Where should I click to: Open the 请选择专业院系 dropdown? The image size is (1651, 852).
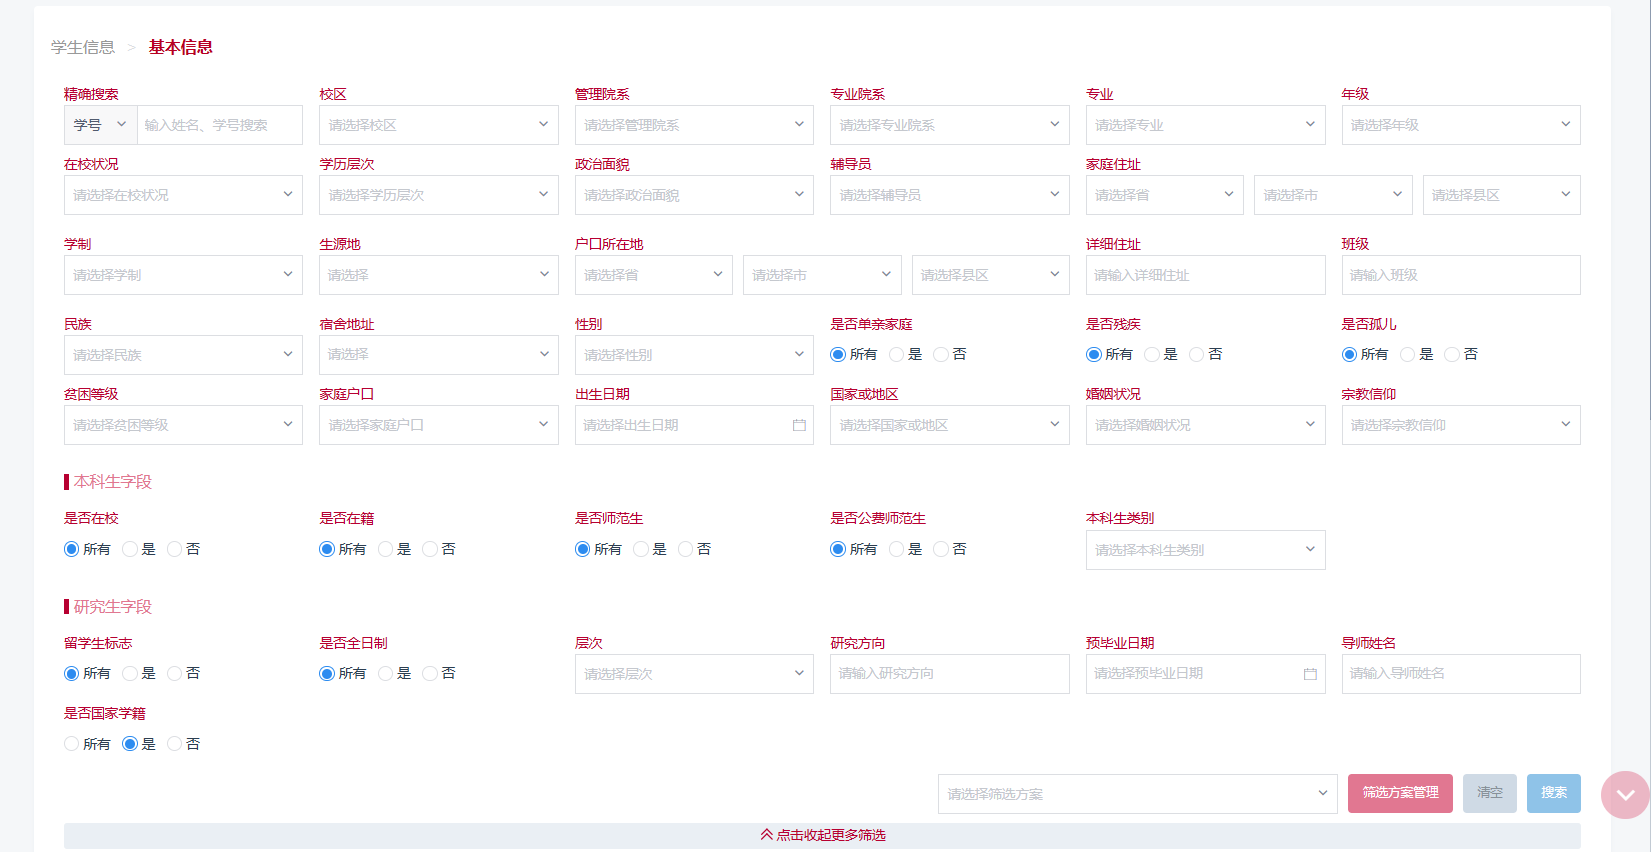950,125
